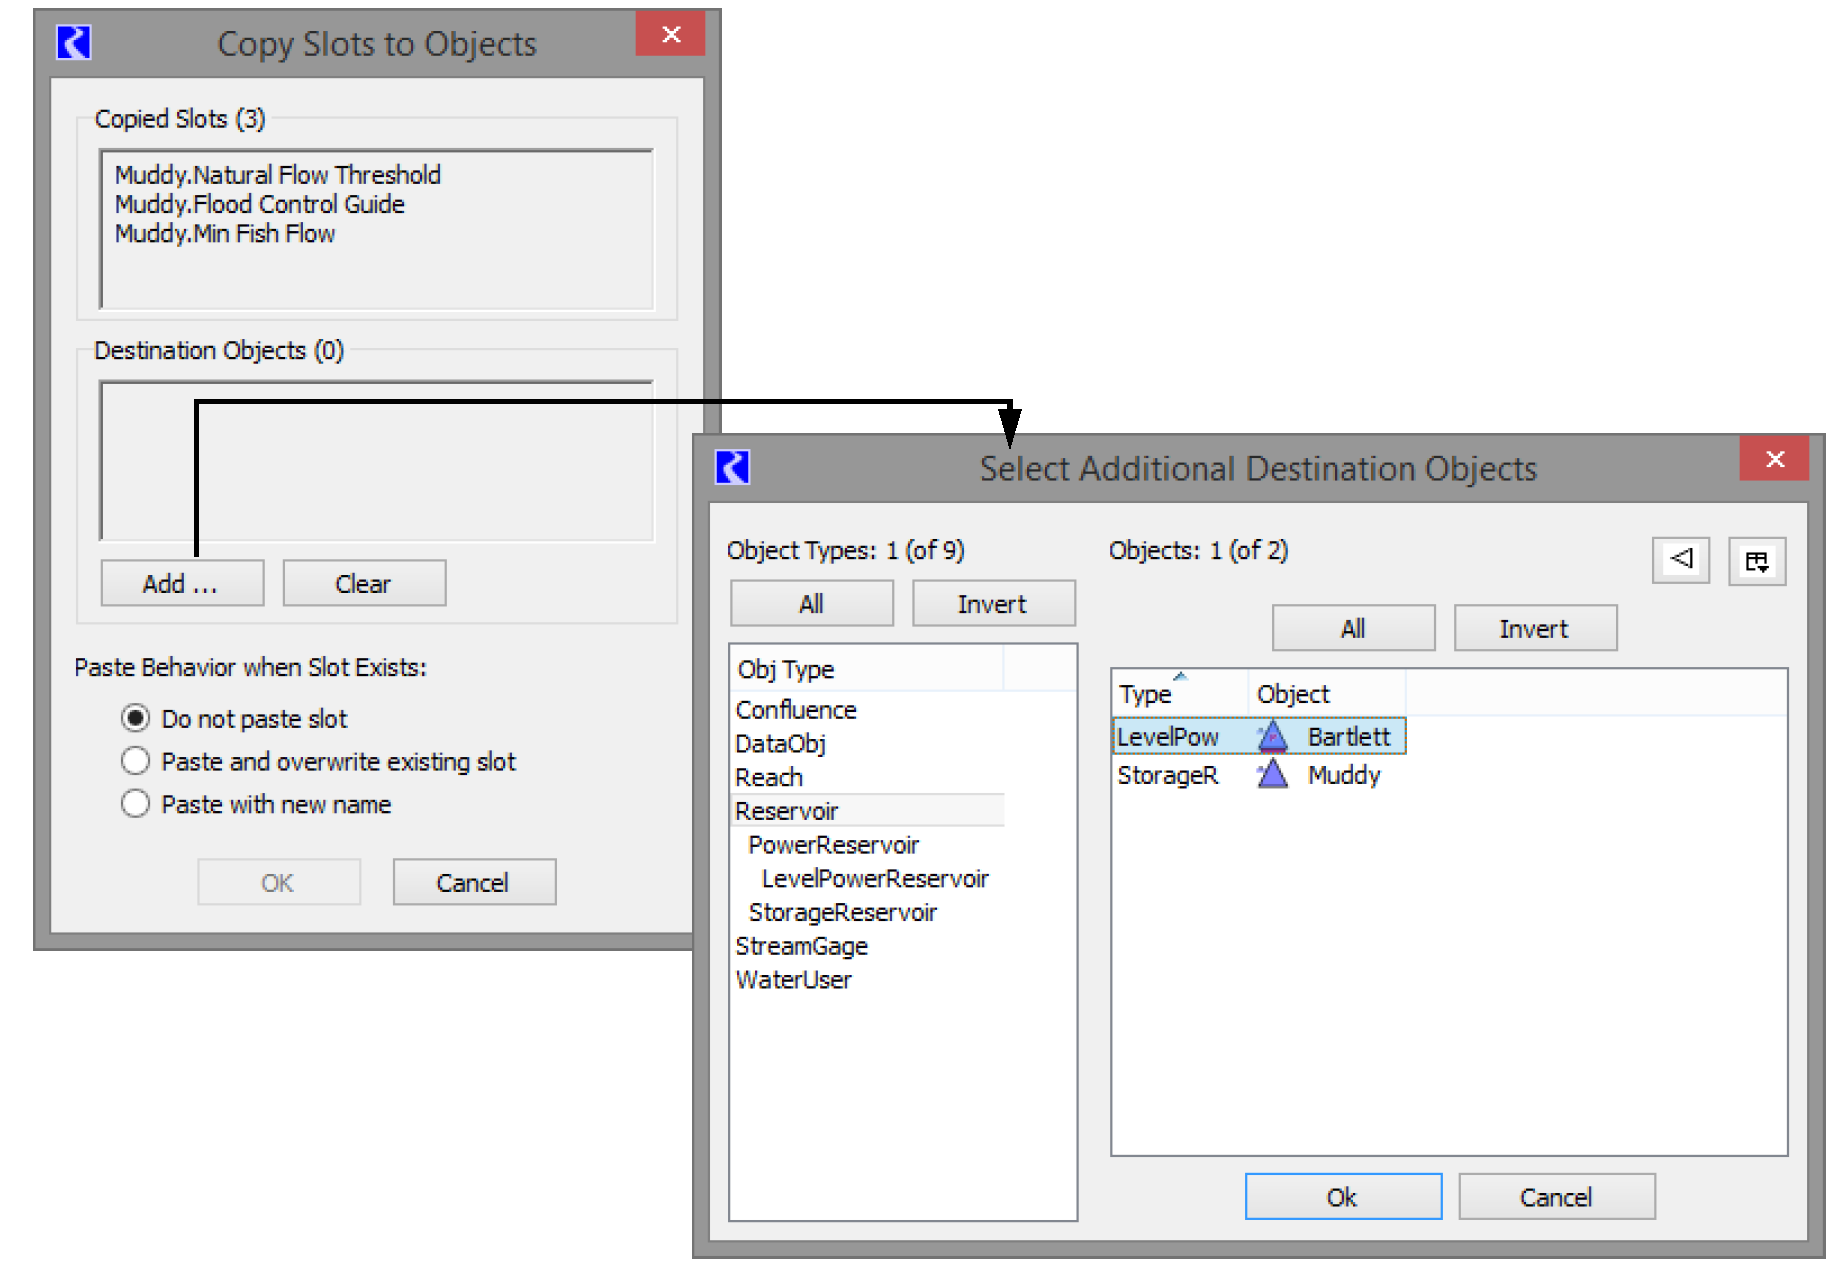Clear the destination objects list

pyautogui.click(x=364, y=584)
